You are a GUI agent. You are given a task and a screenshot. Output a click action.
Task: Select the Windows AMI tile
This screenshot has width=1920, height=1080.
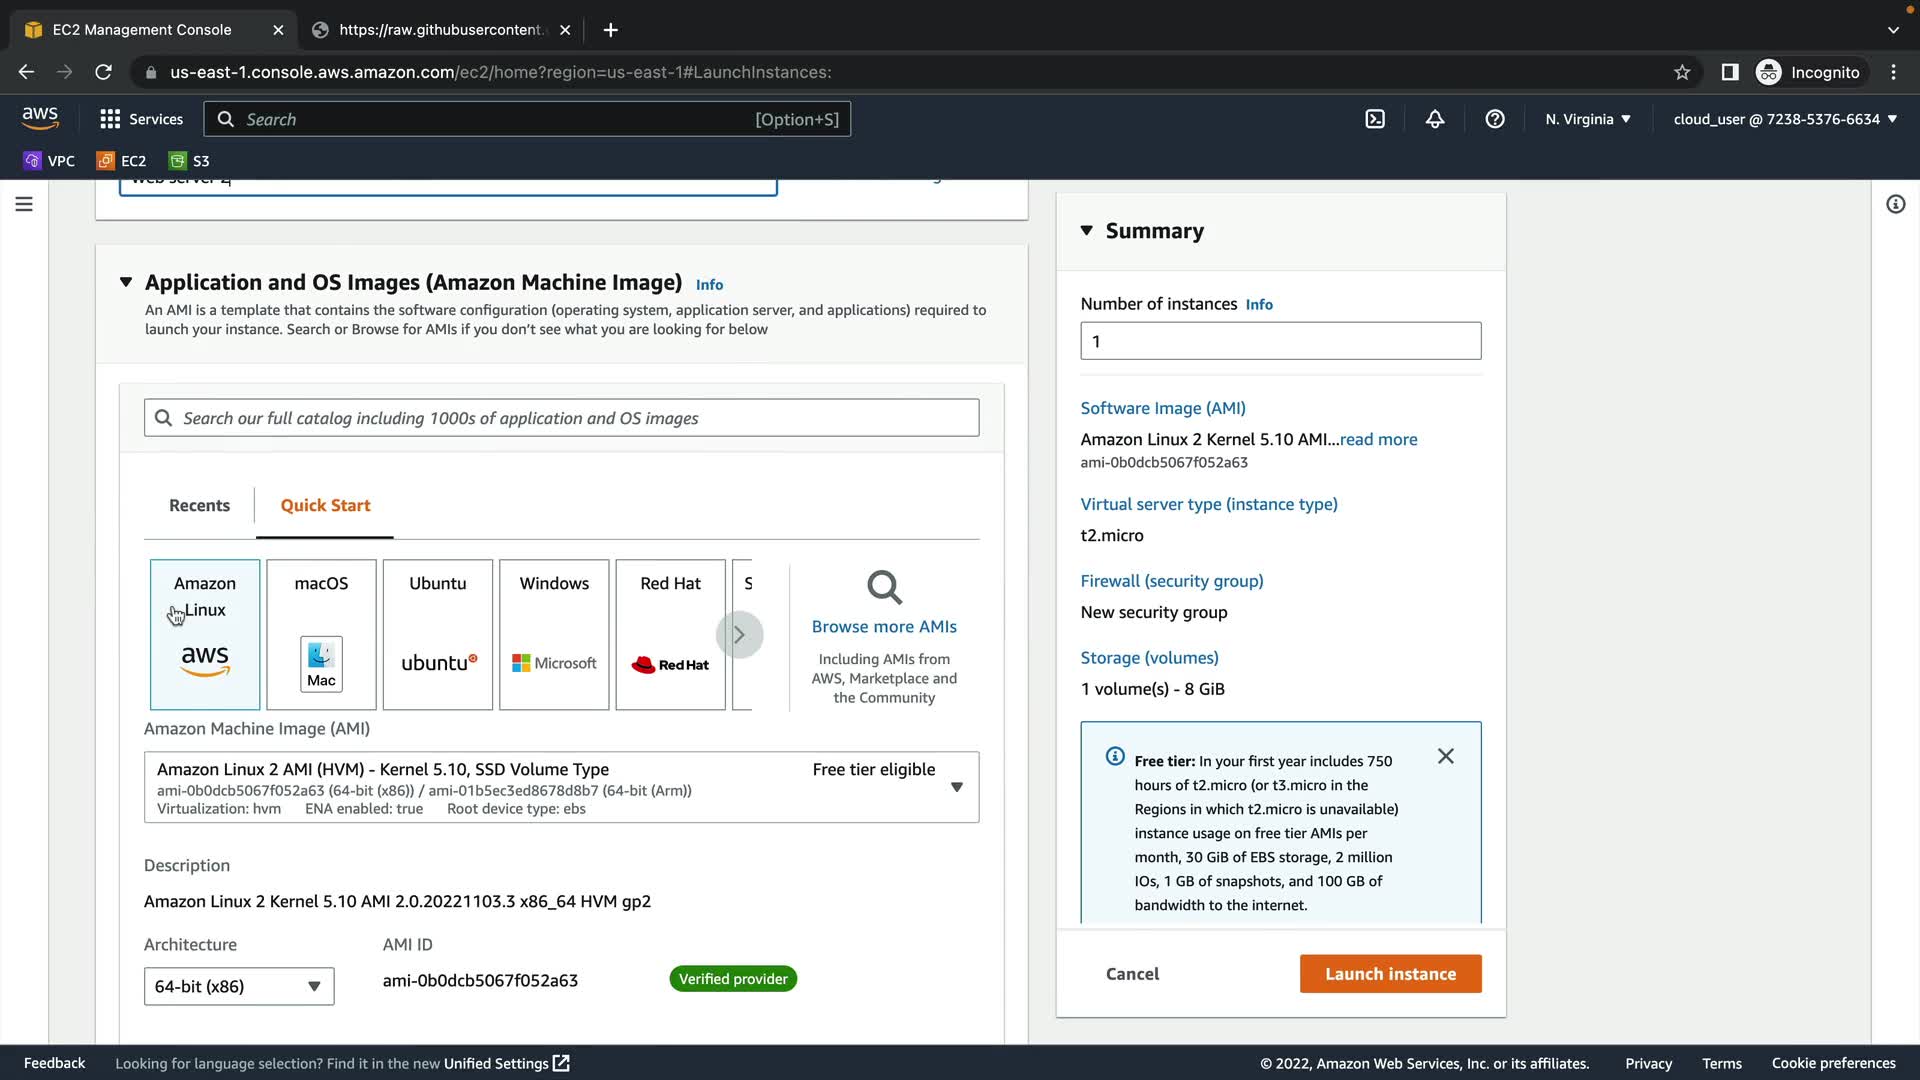point(554,634)
